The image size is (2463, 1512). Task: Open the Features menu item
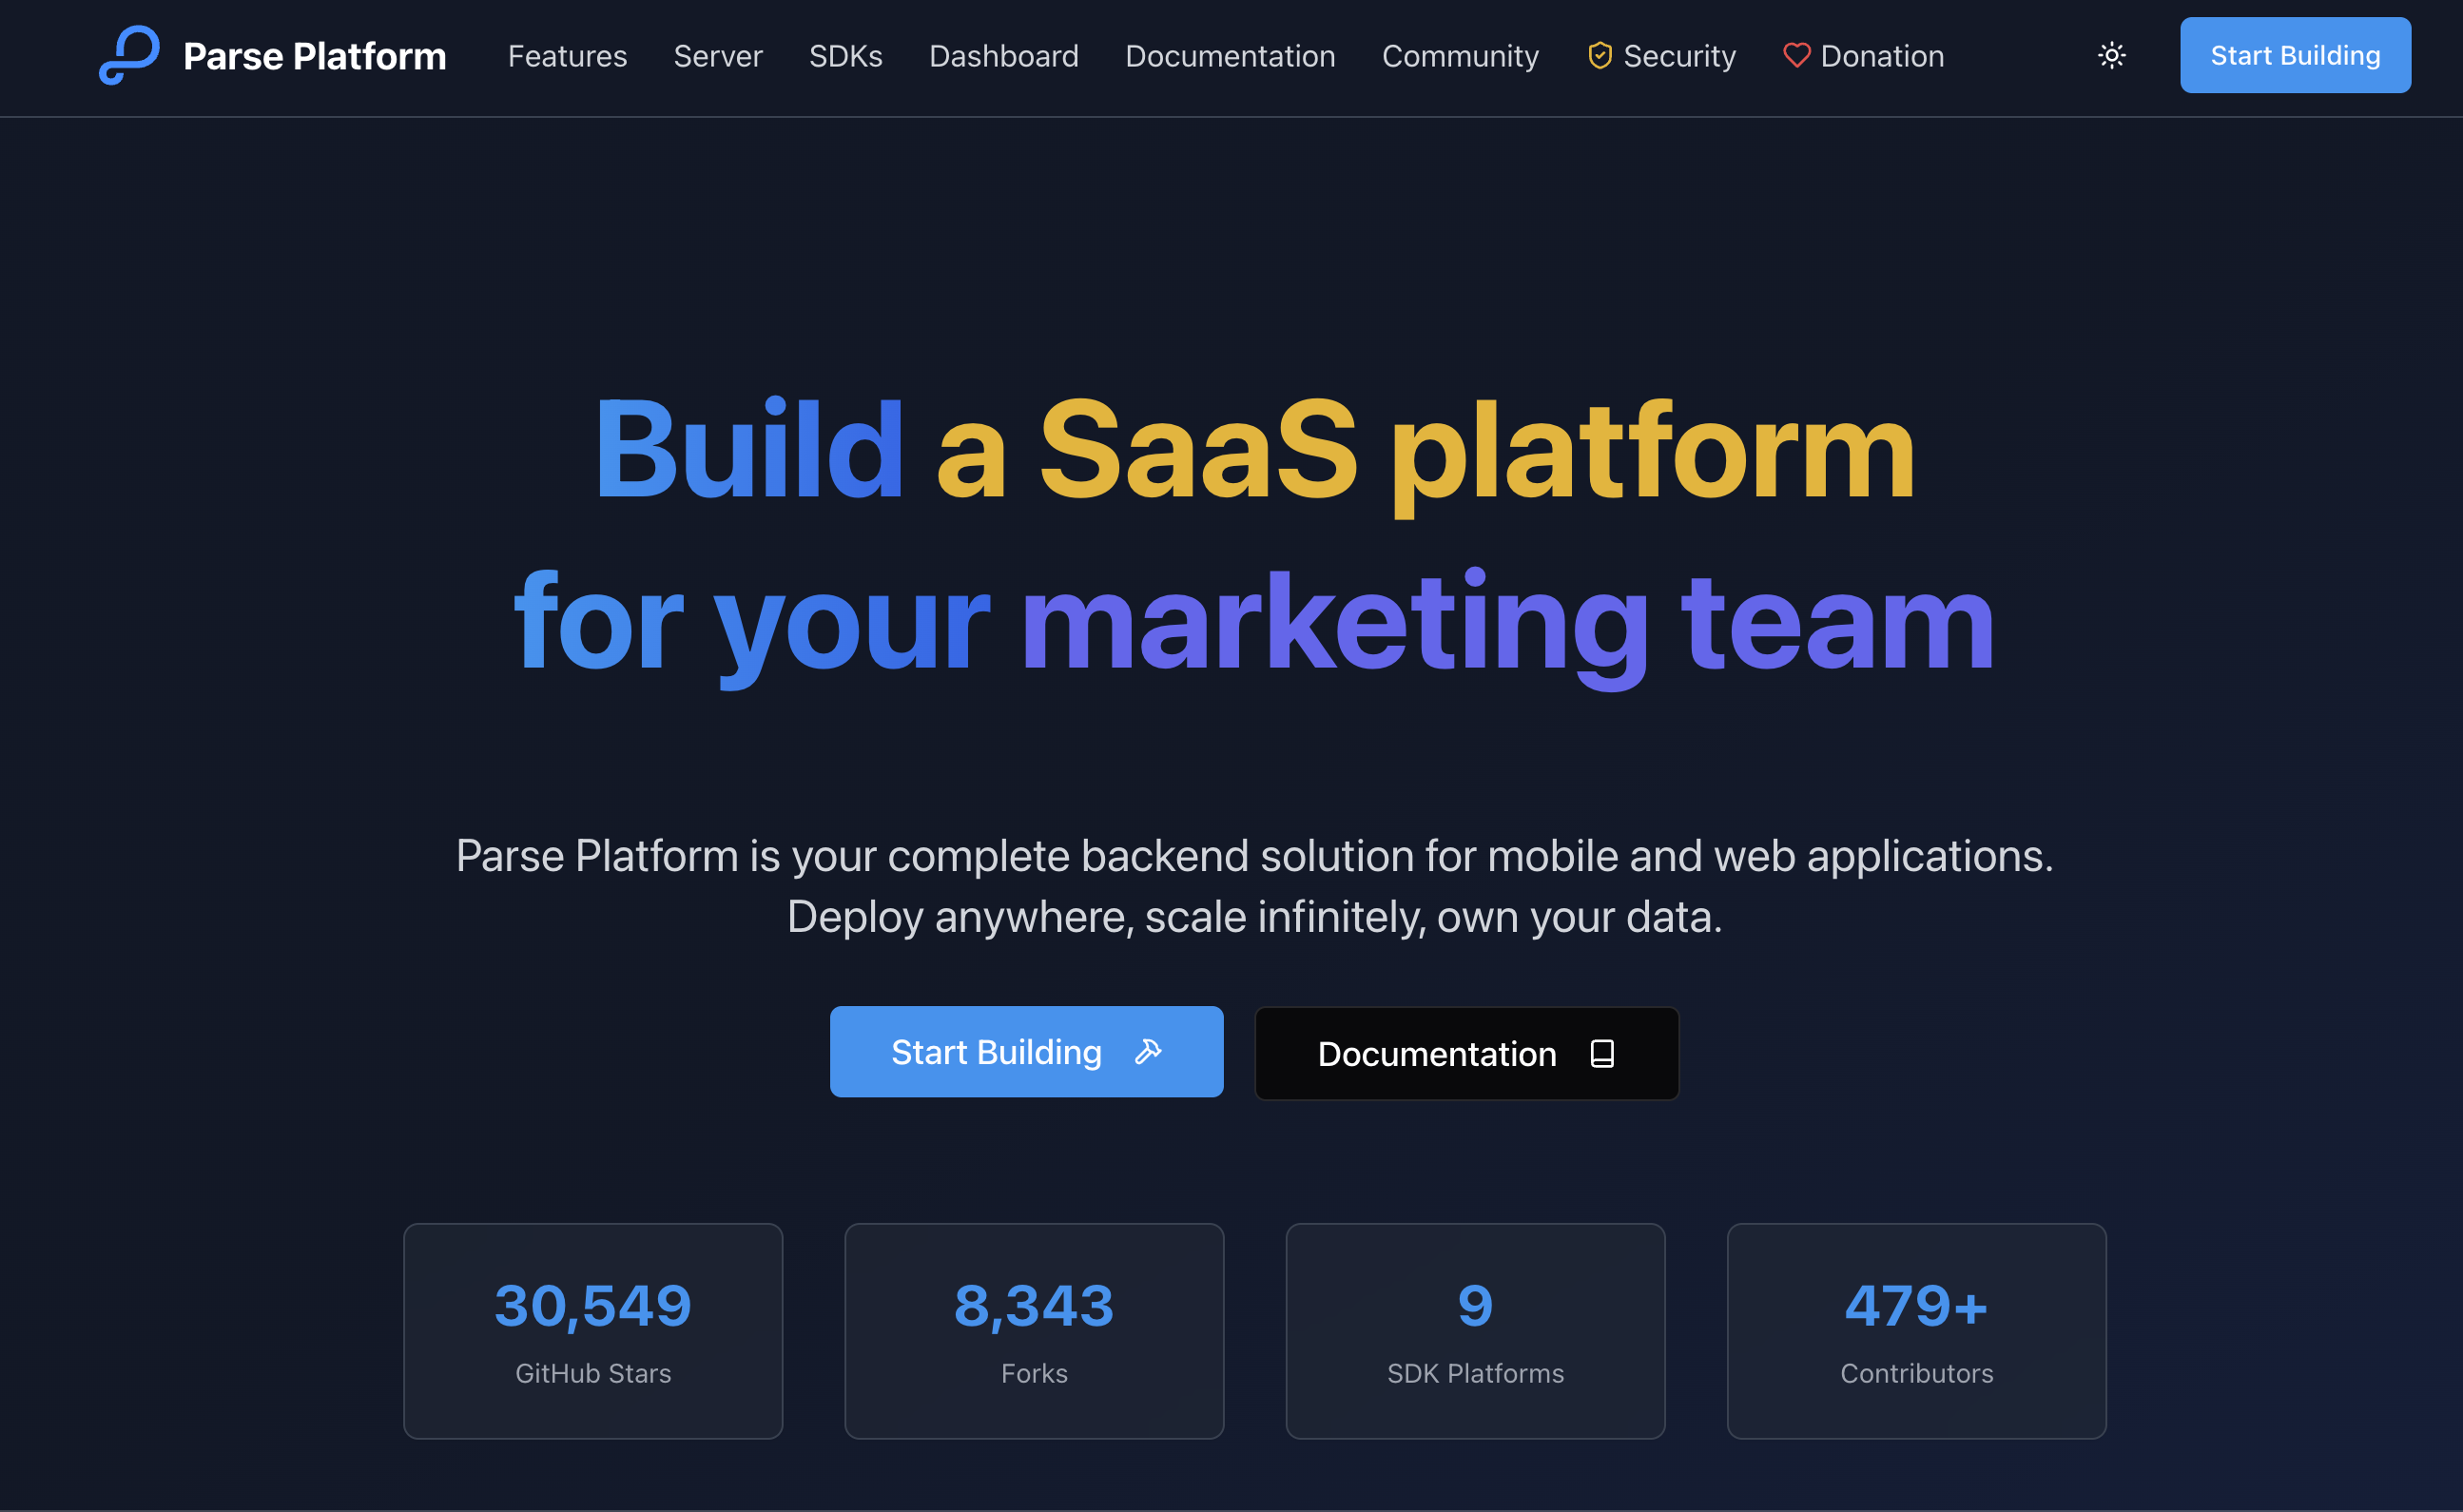(566, 56)
